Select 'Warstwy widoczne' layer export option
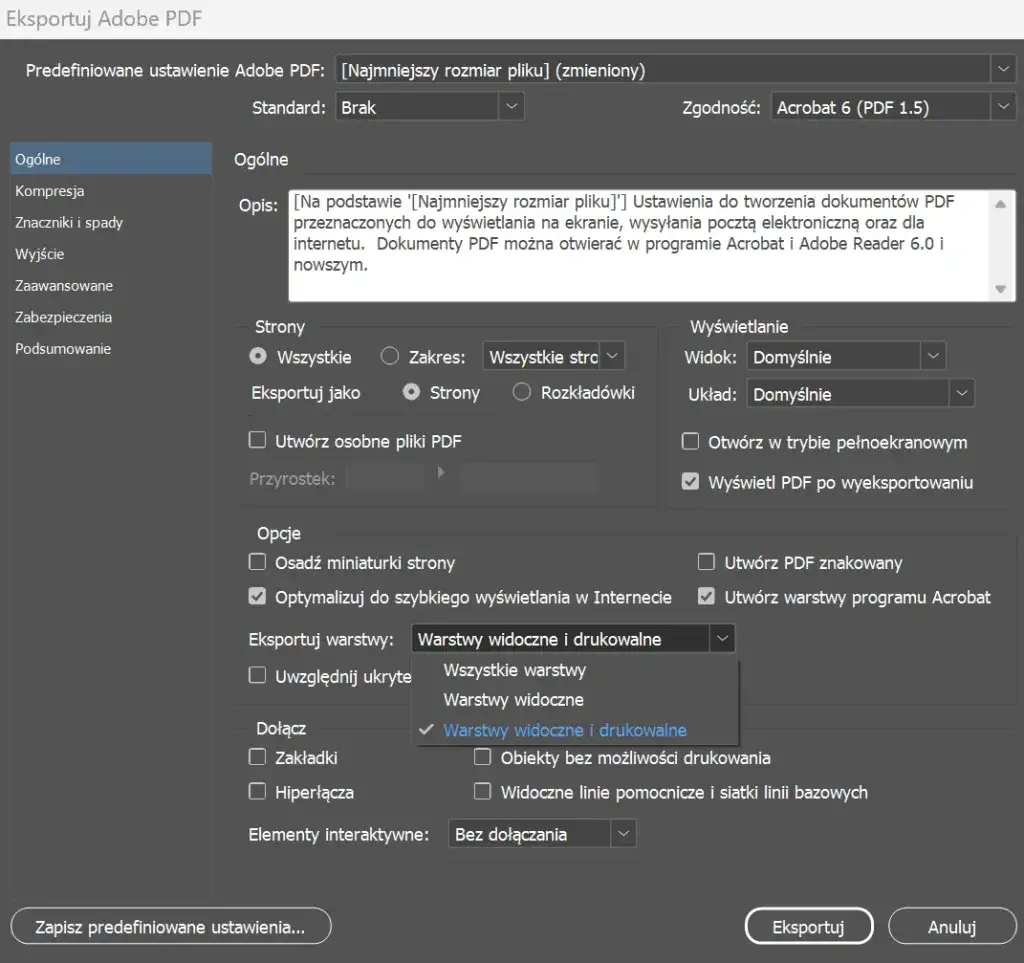 coord(513,700)
